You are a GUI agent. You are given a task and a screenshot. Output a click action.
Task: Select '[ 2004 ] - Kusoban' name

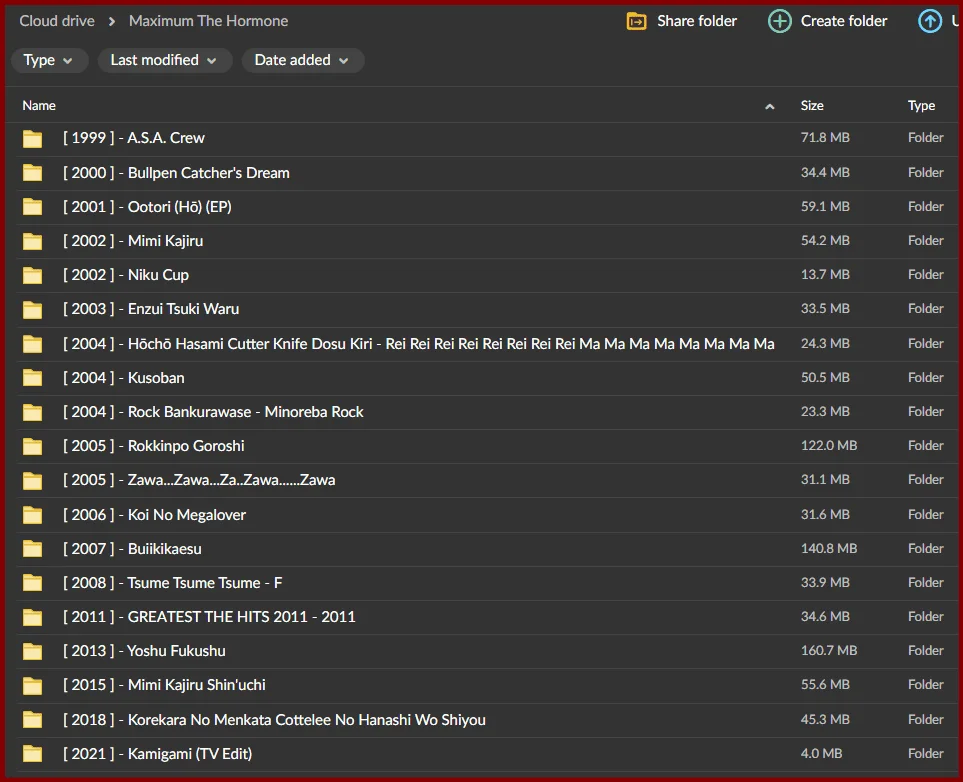(x=123, y=378)
